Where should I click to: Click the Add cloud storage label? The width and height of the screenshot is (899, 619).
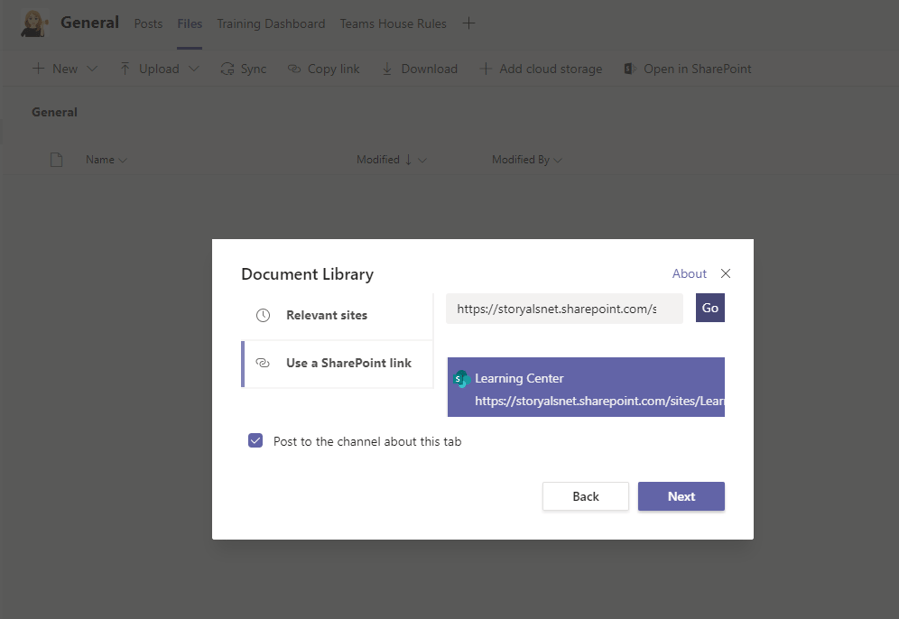[550, 69]
